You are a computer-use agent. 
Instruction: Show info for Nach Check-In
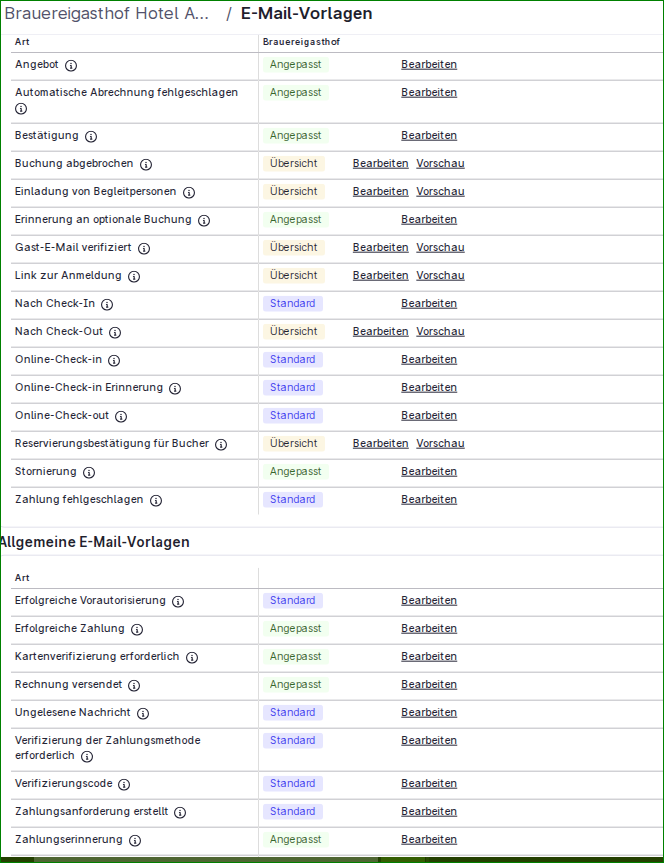tap(107, 305)
